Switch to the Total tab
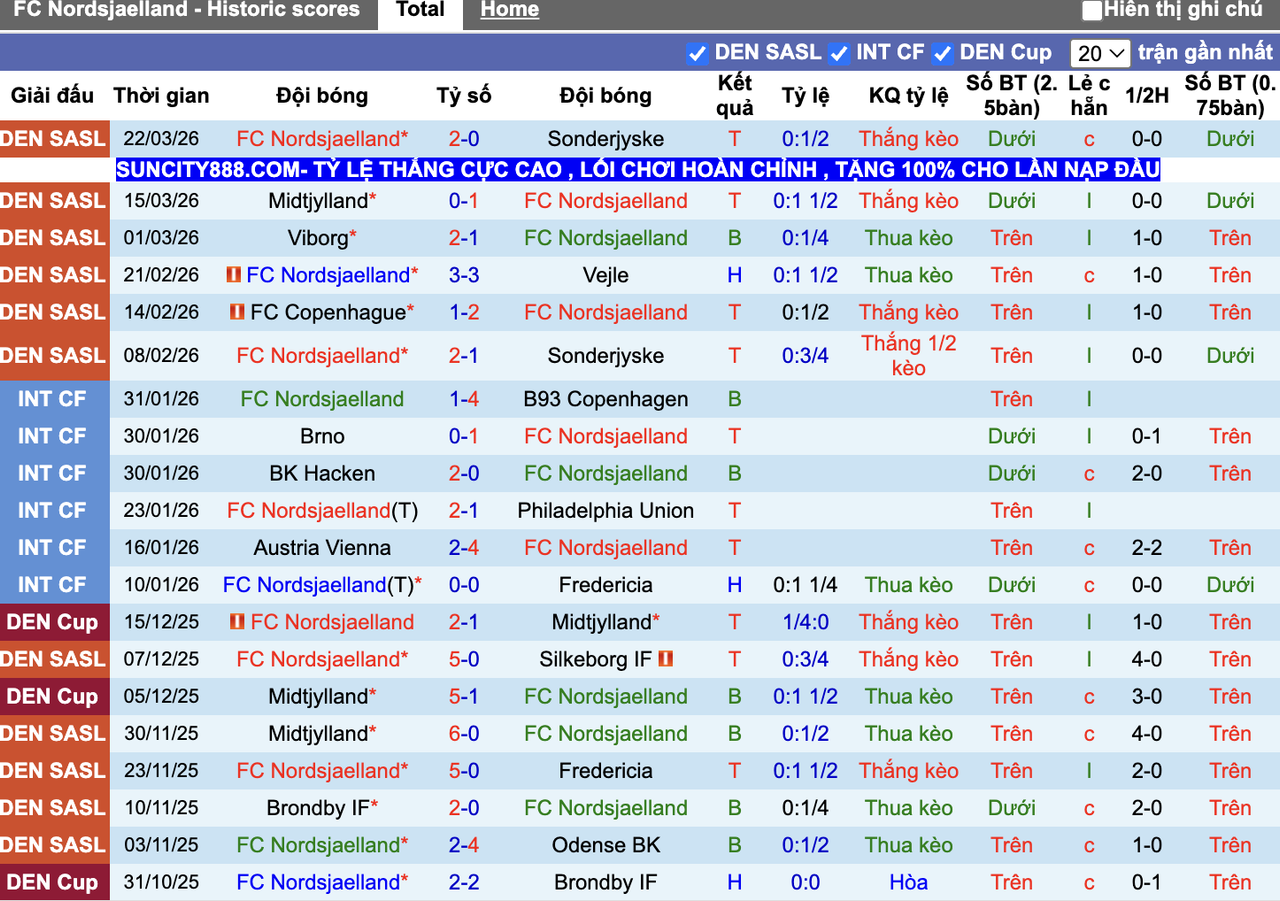The width and height of the screenshot is (1280, 901). point(420,10)
